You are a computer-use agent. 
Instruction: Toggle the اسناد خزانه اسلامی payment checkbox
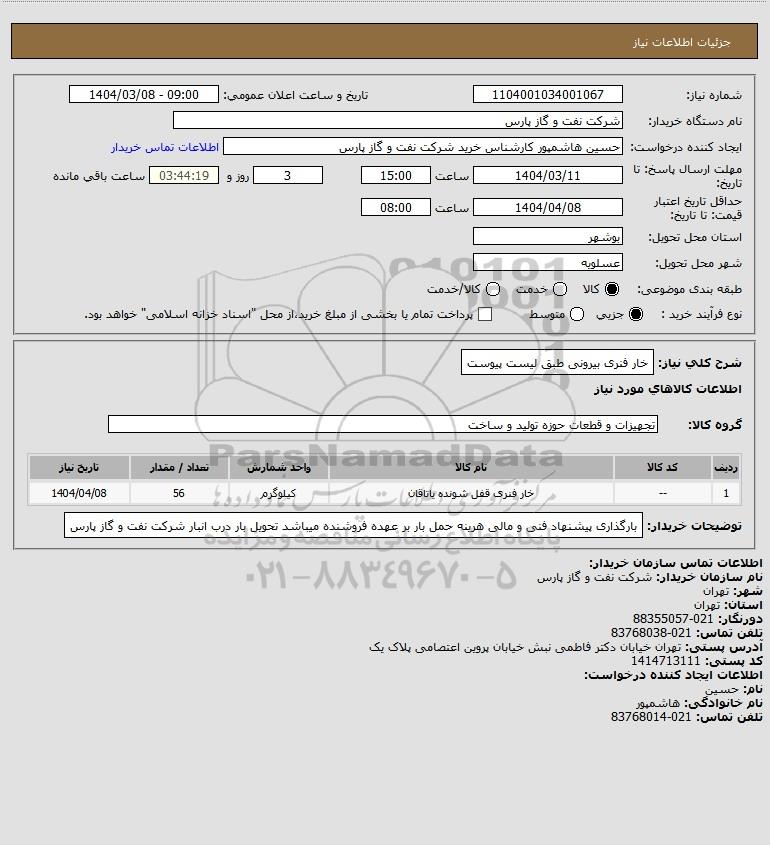(485, 314)
